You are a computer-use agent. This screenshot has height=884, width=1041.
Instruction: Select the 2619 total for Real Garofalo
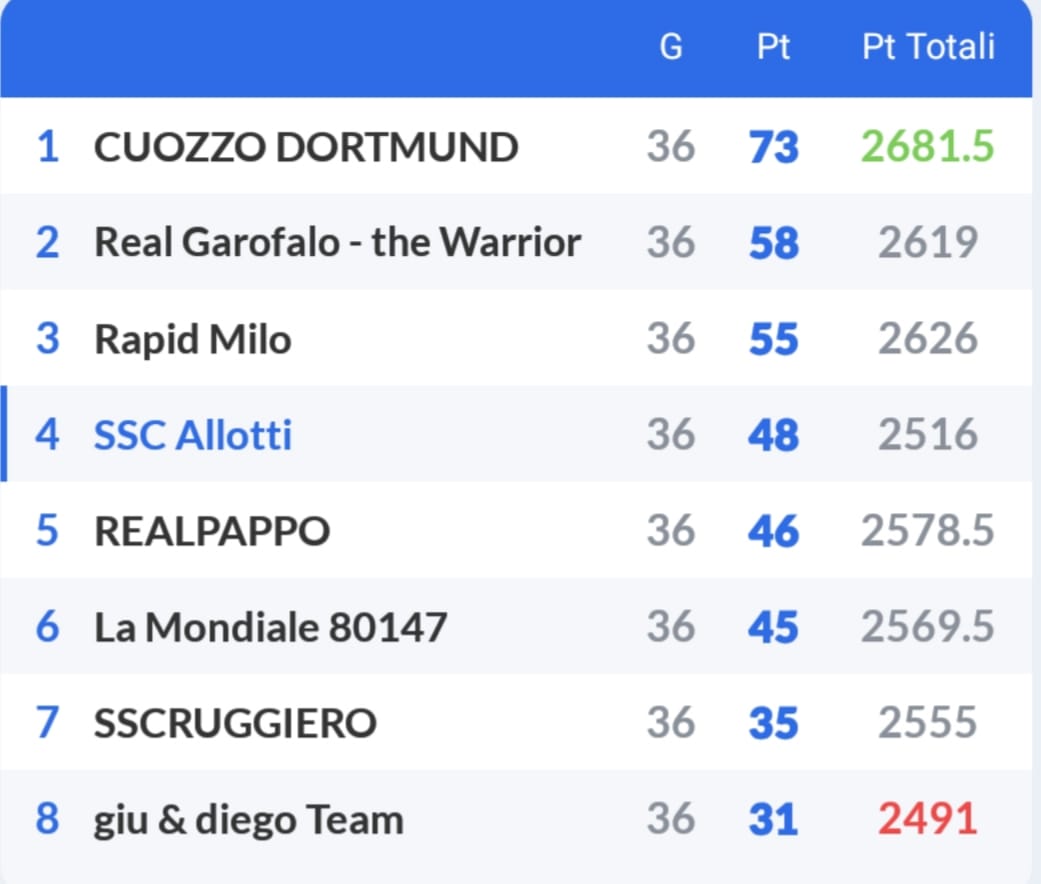927,243
